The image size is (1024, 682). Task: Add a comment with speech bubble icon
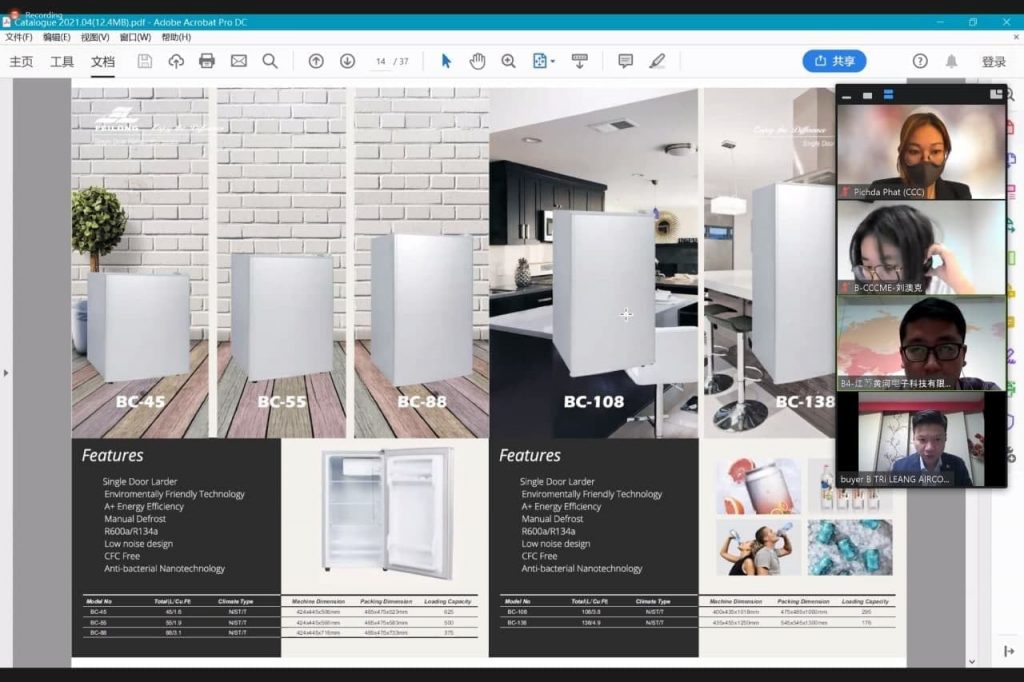(x=625, y=61)
